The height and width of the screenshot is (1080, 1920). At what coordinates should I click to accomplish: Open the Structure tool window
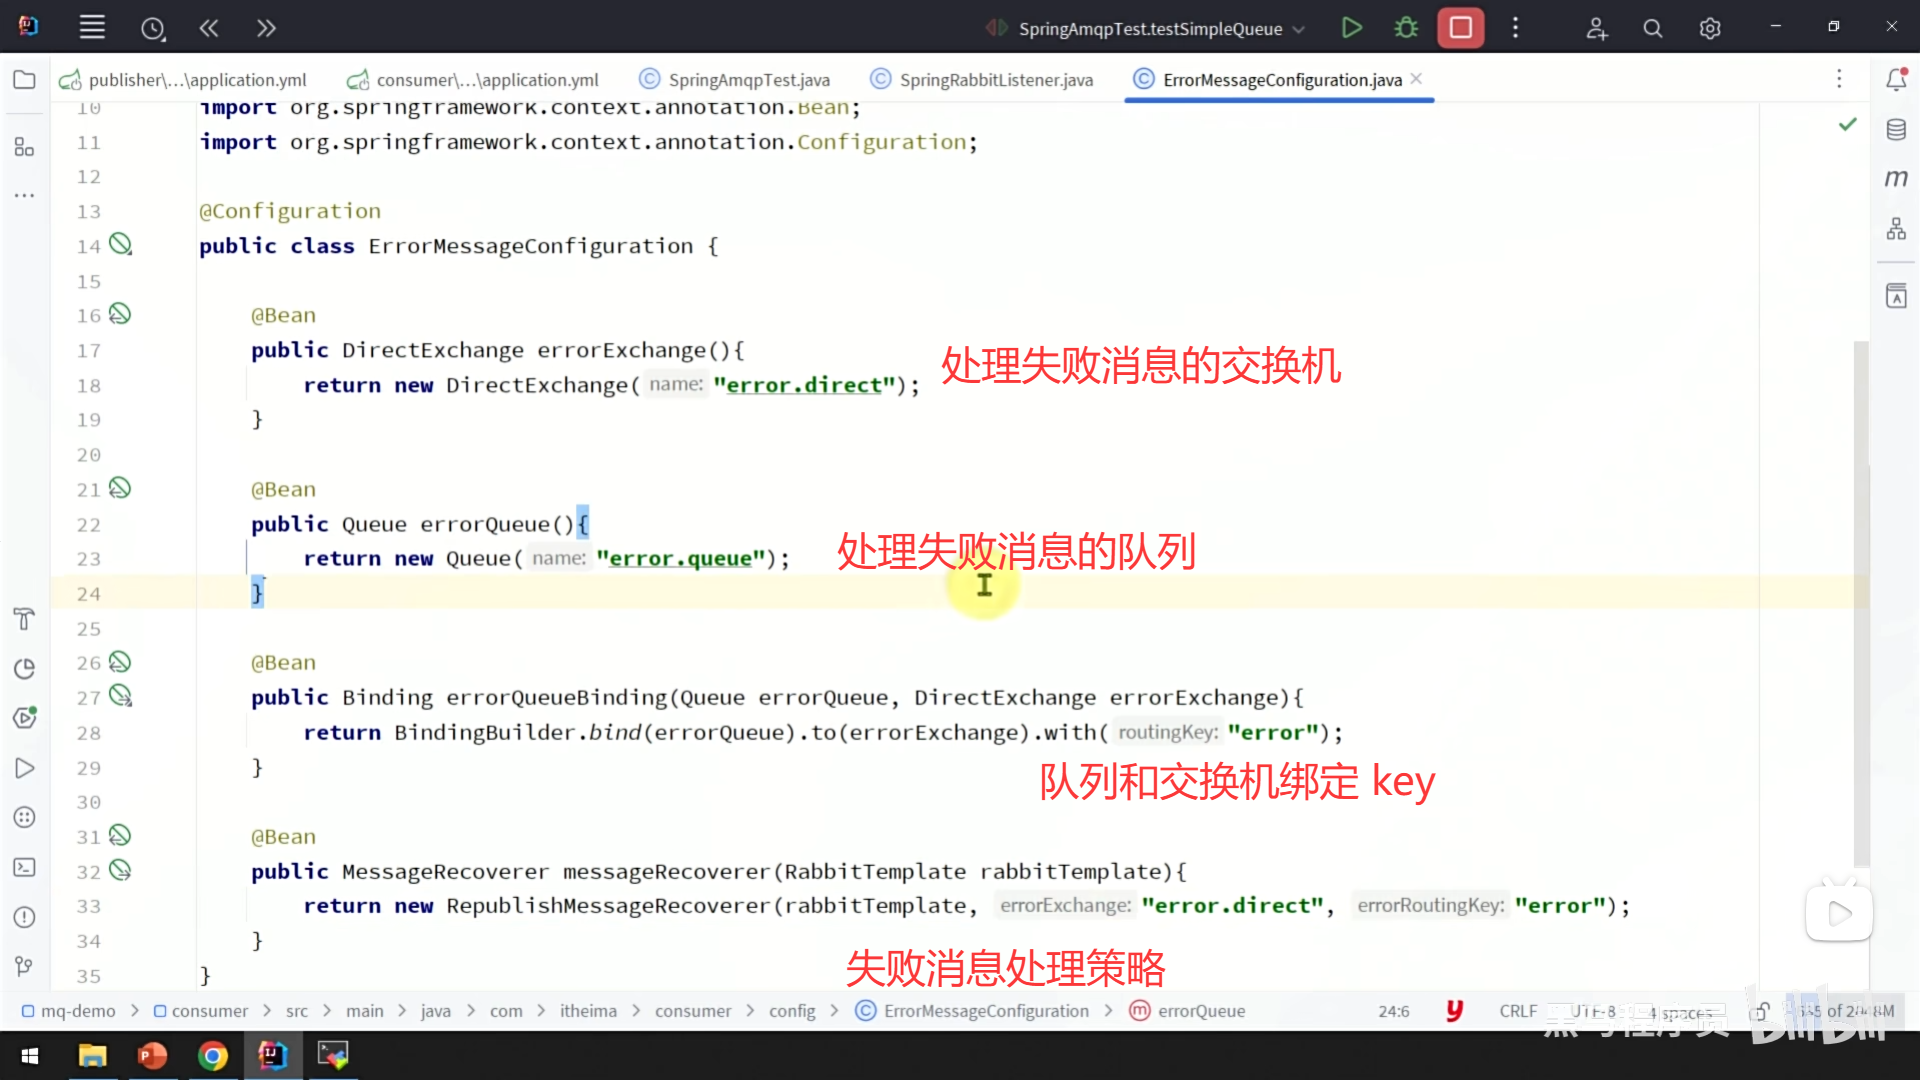24,148
